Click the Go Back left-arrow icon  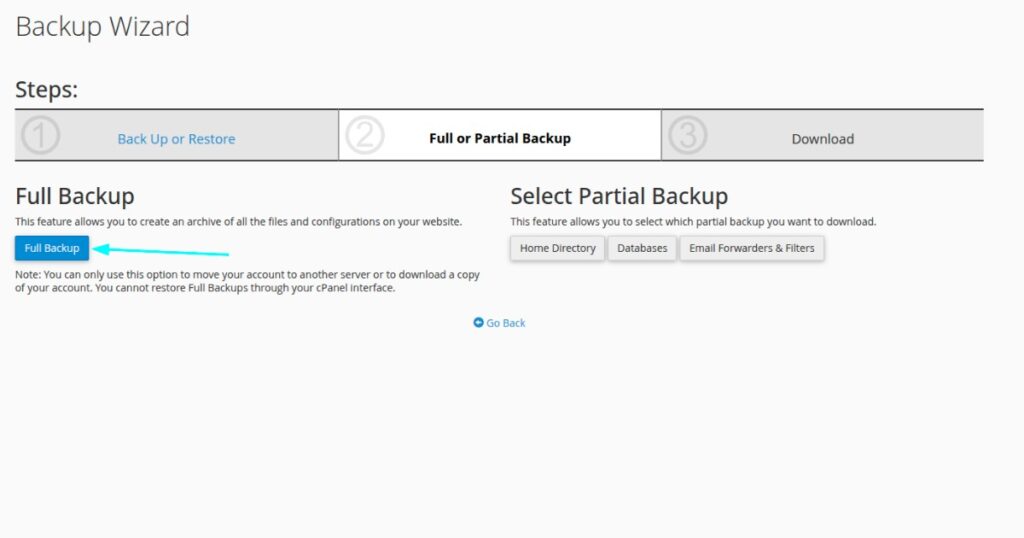[478, 323]
